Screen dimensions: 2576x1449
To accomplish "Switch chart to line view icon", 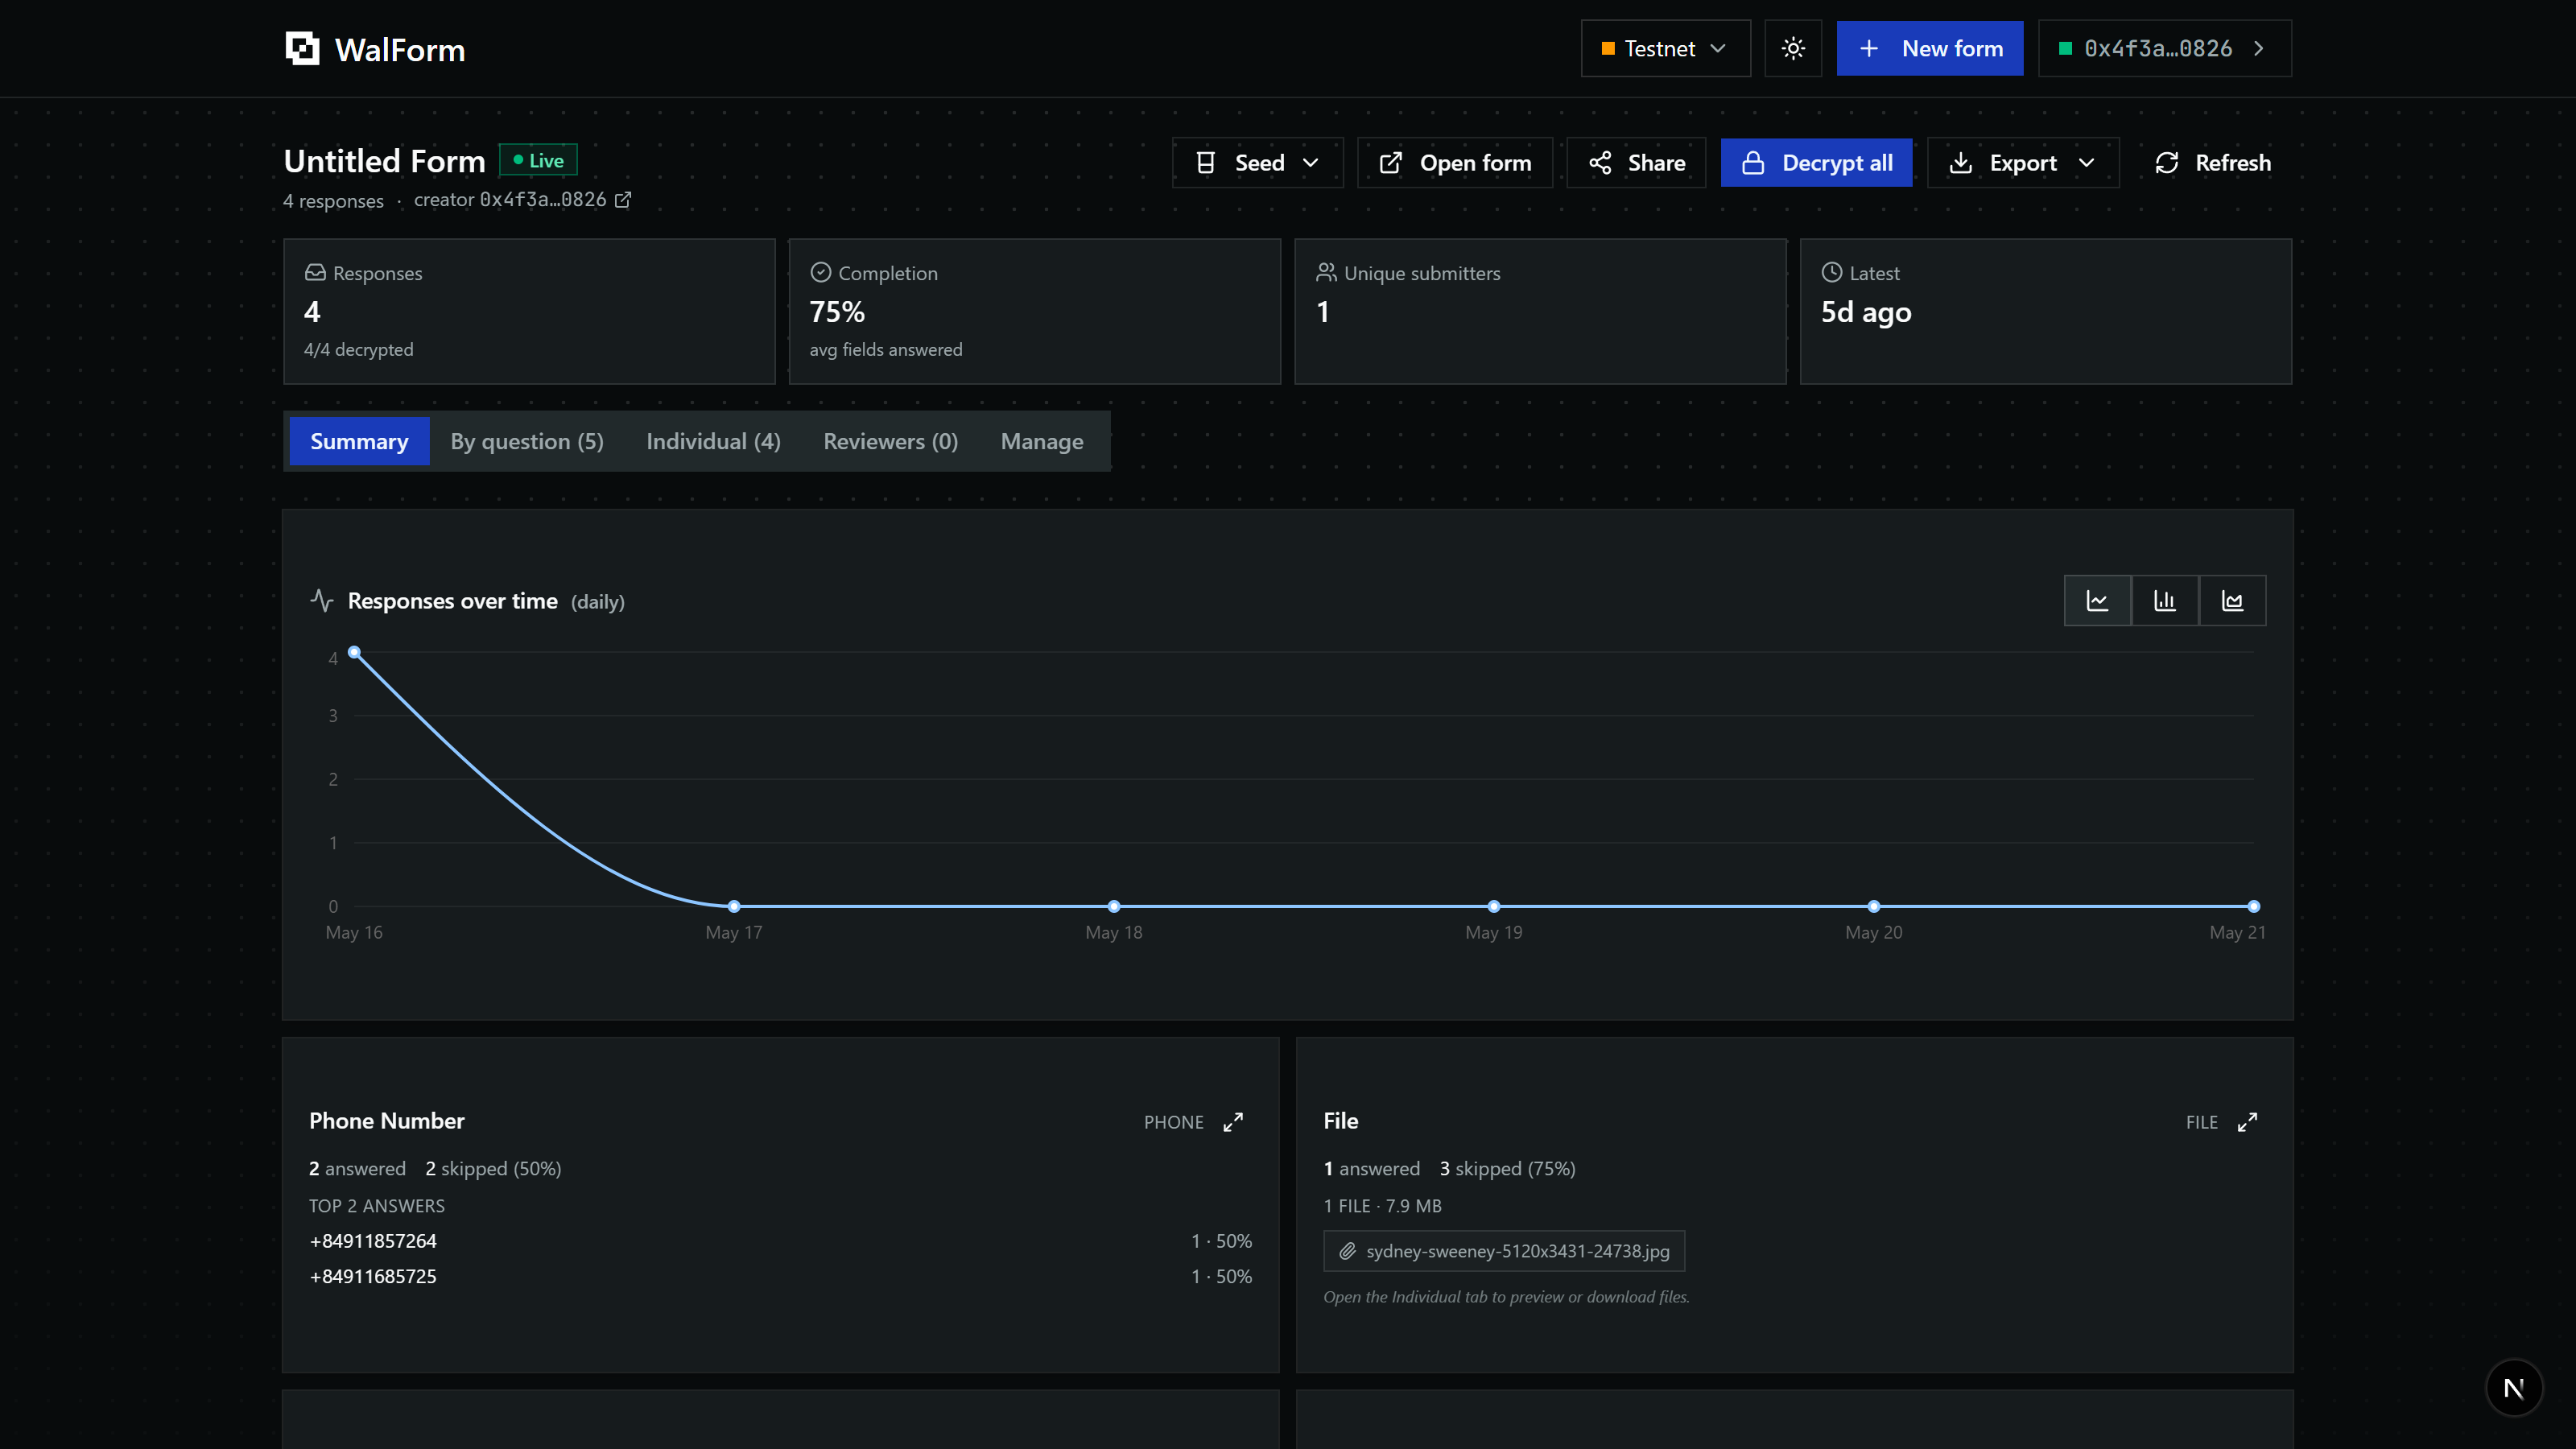I will tap(2097, 601).
